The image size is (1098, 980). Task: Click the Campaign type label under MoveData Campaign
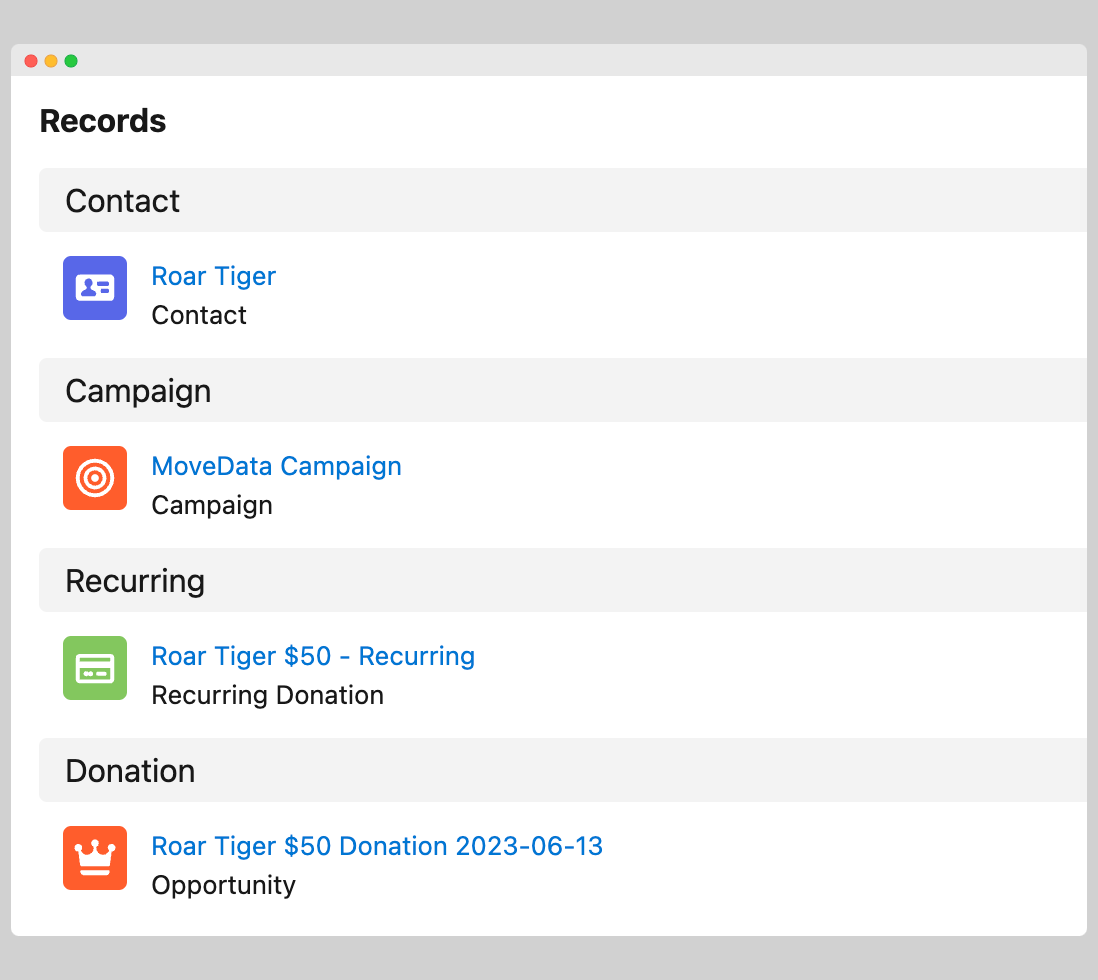(x=212, y=505)
